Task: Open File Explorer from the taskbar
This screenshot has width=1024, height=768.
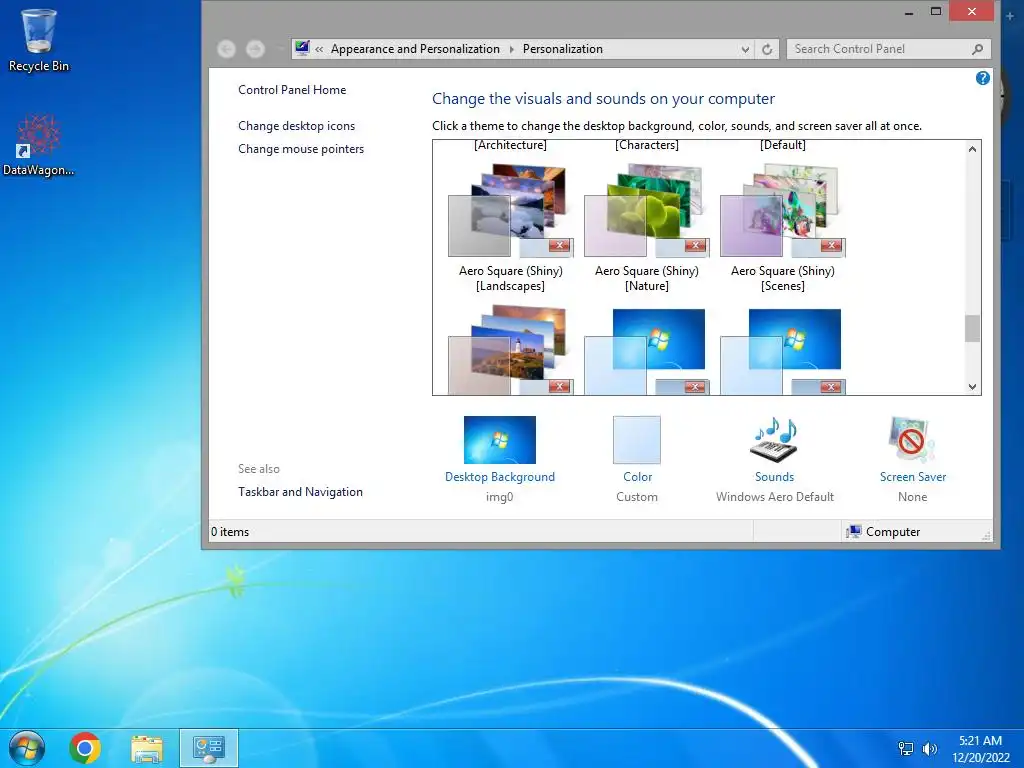Action: [x=147, y=748]
